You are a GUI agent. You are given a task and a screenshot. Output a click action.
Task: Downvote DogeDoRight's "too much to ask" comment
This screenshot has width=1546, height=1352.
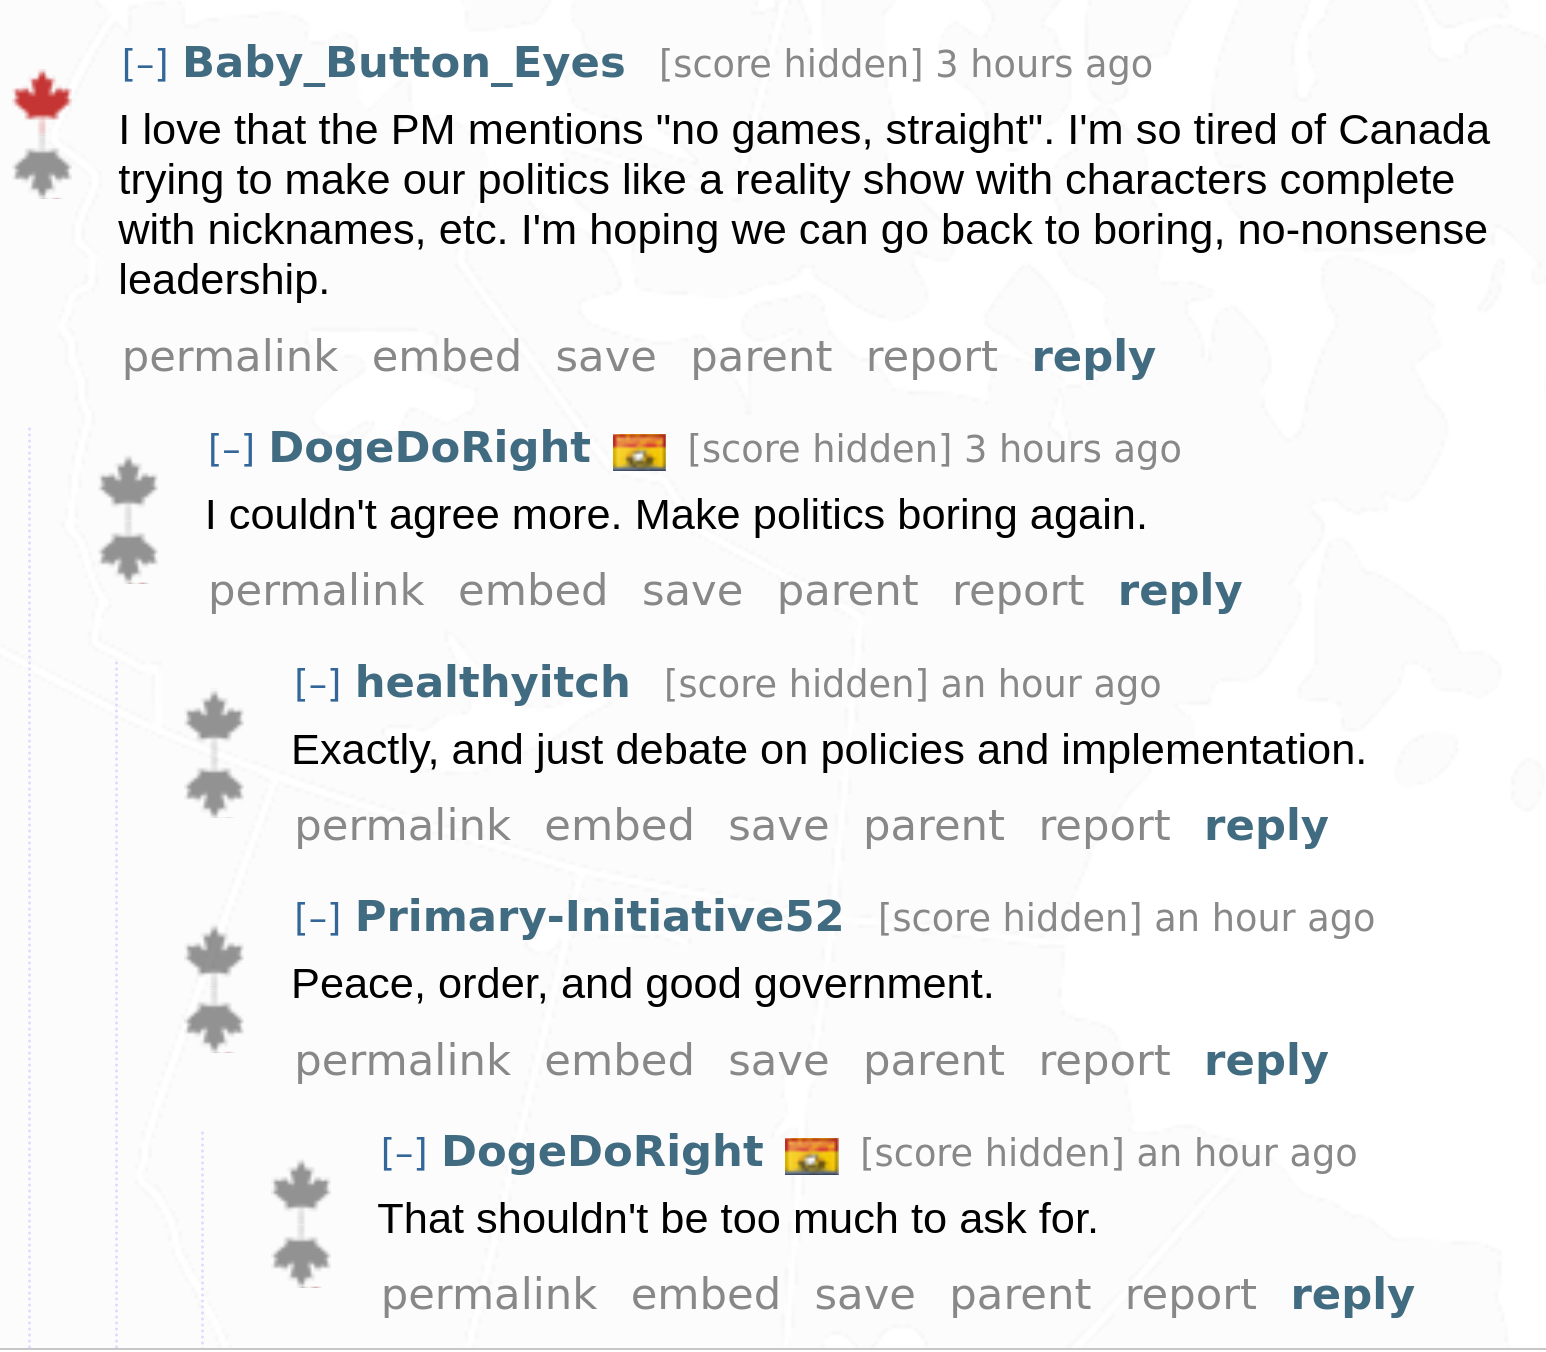coord(301,1261)
